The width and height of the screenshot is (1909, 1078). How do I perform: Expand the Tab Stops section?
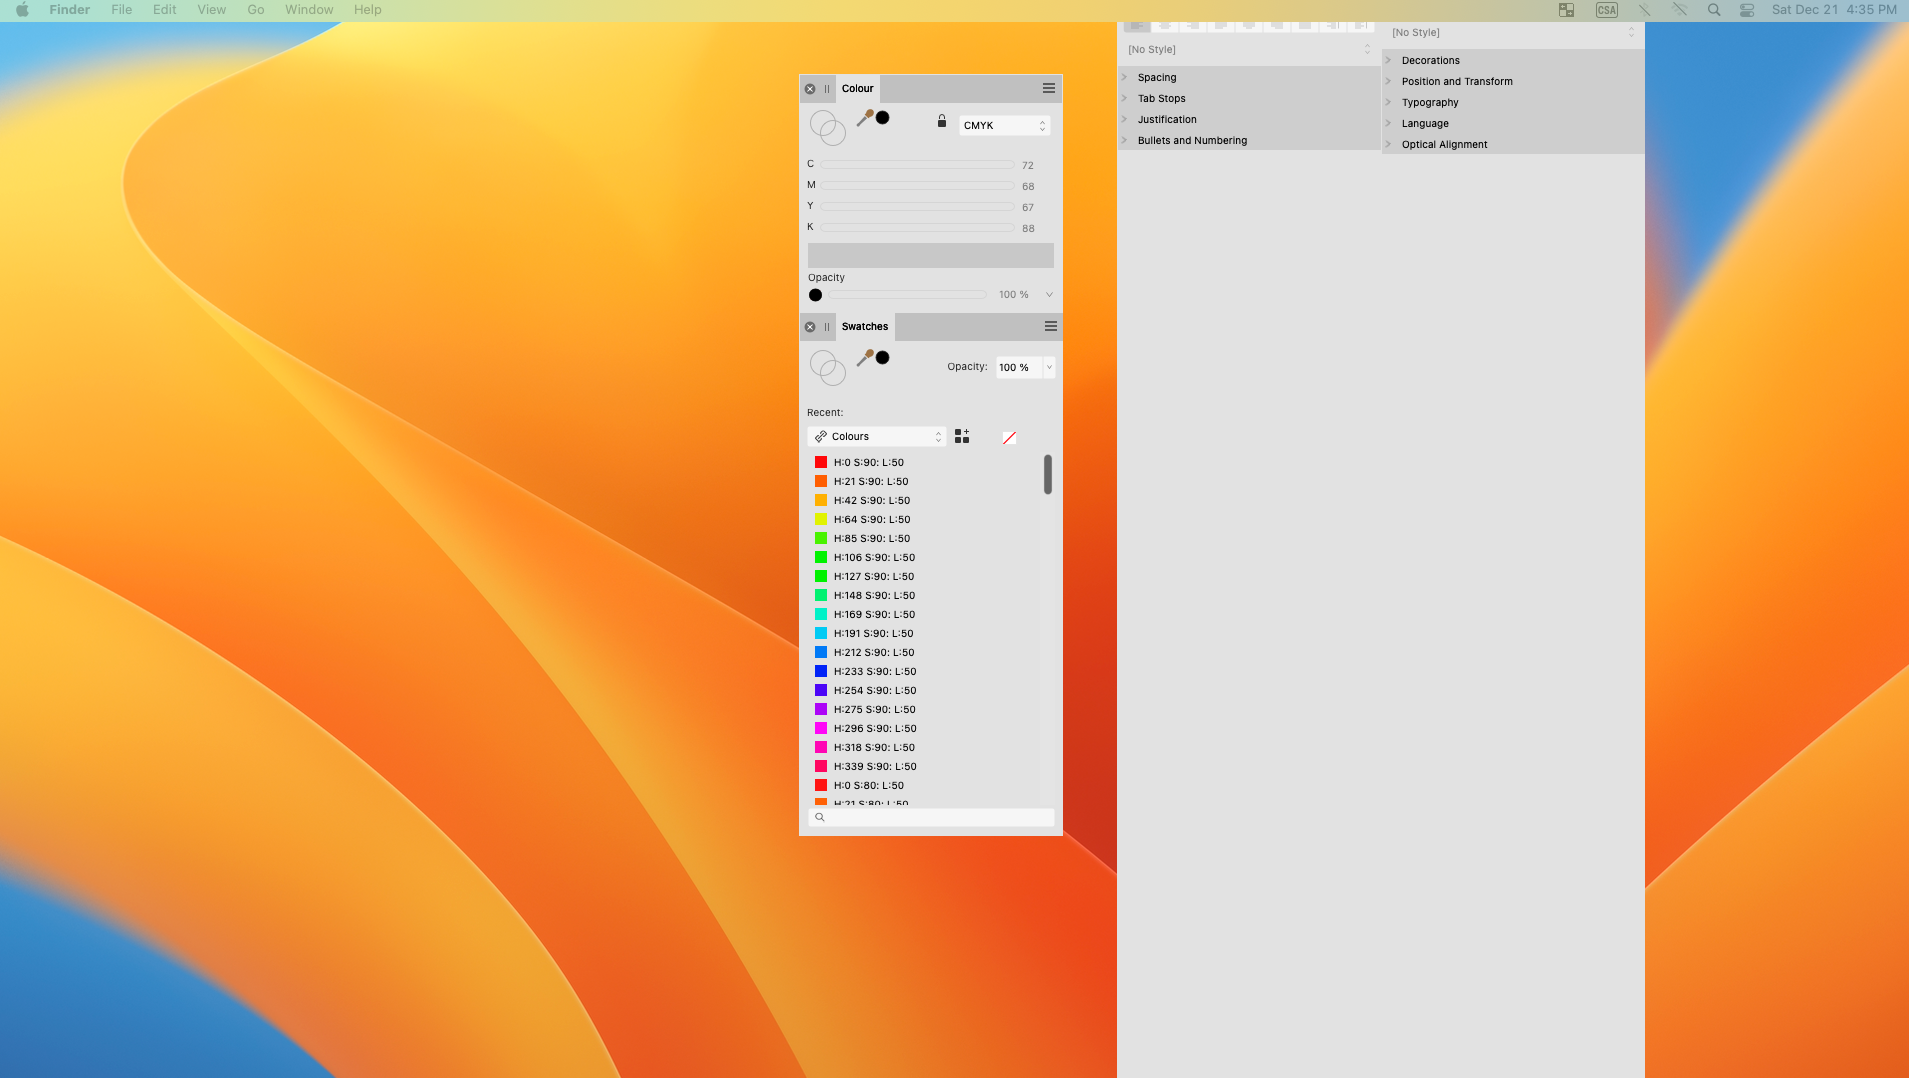(1248, 98)
